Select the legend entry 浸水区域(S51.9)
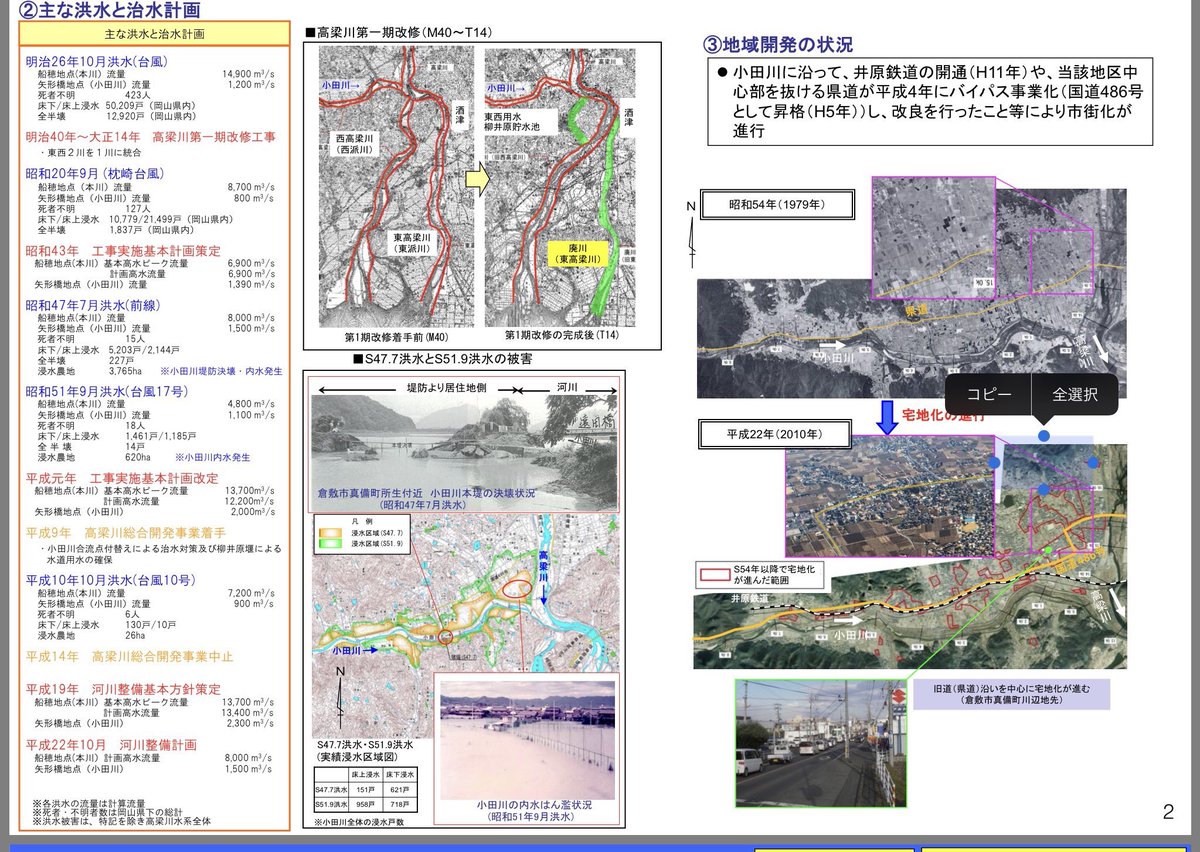The width and height of the screenshot is (1200, 852). pyautogui.click(x=378, y=546)
